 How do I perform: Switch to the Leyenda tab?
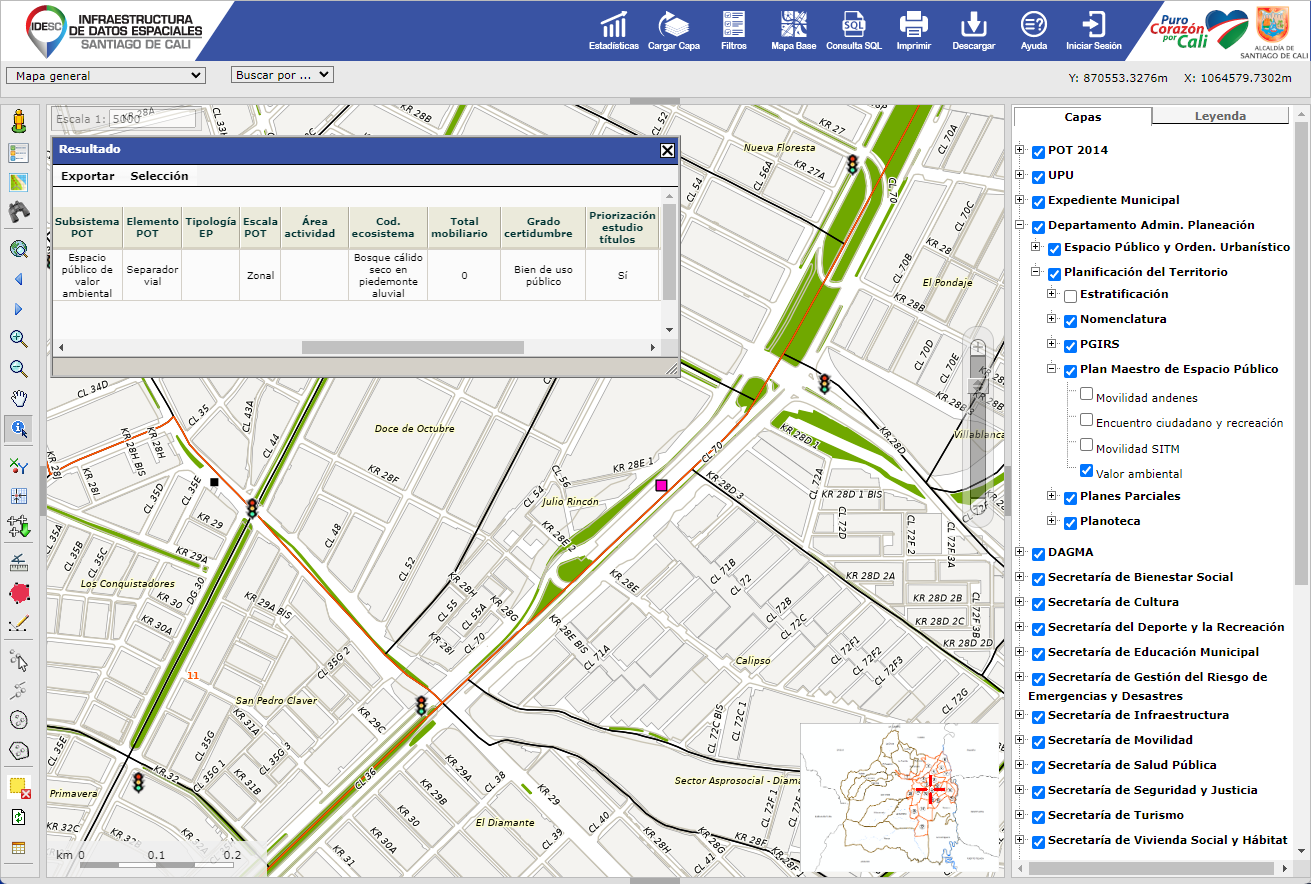tap(1220, 116)
